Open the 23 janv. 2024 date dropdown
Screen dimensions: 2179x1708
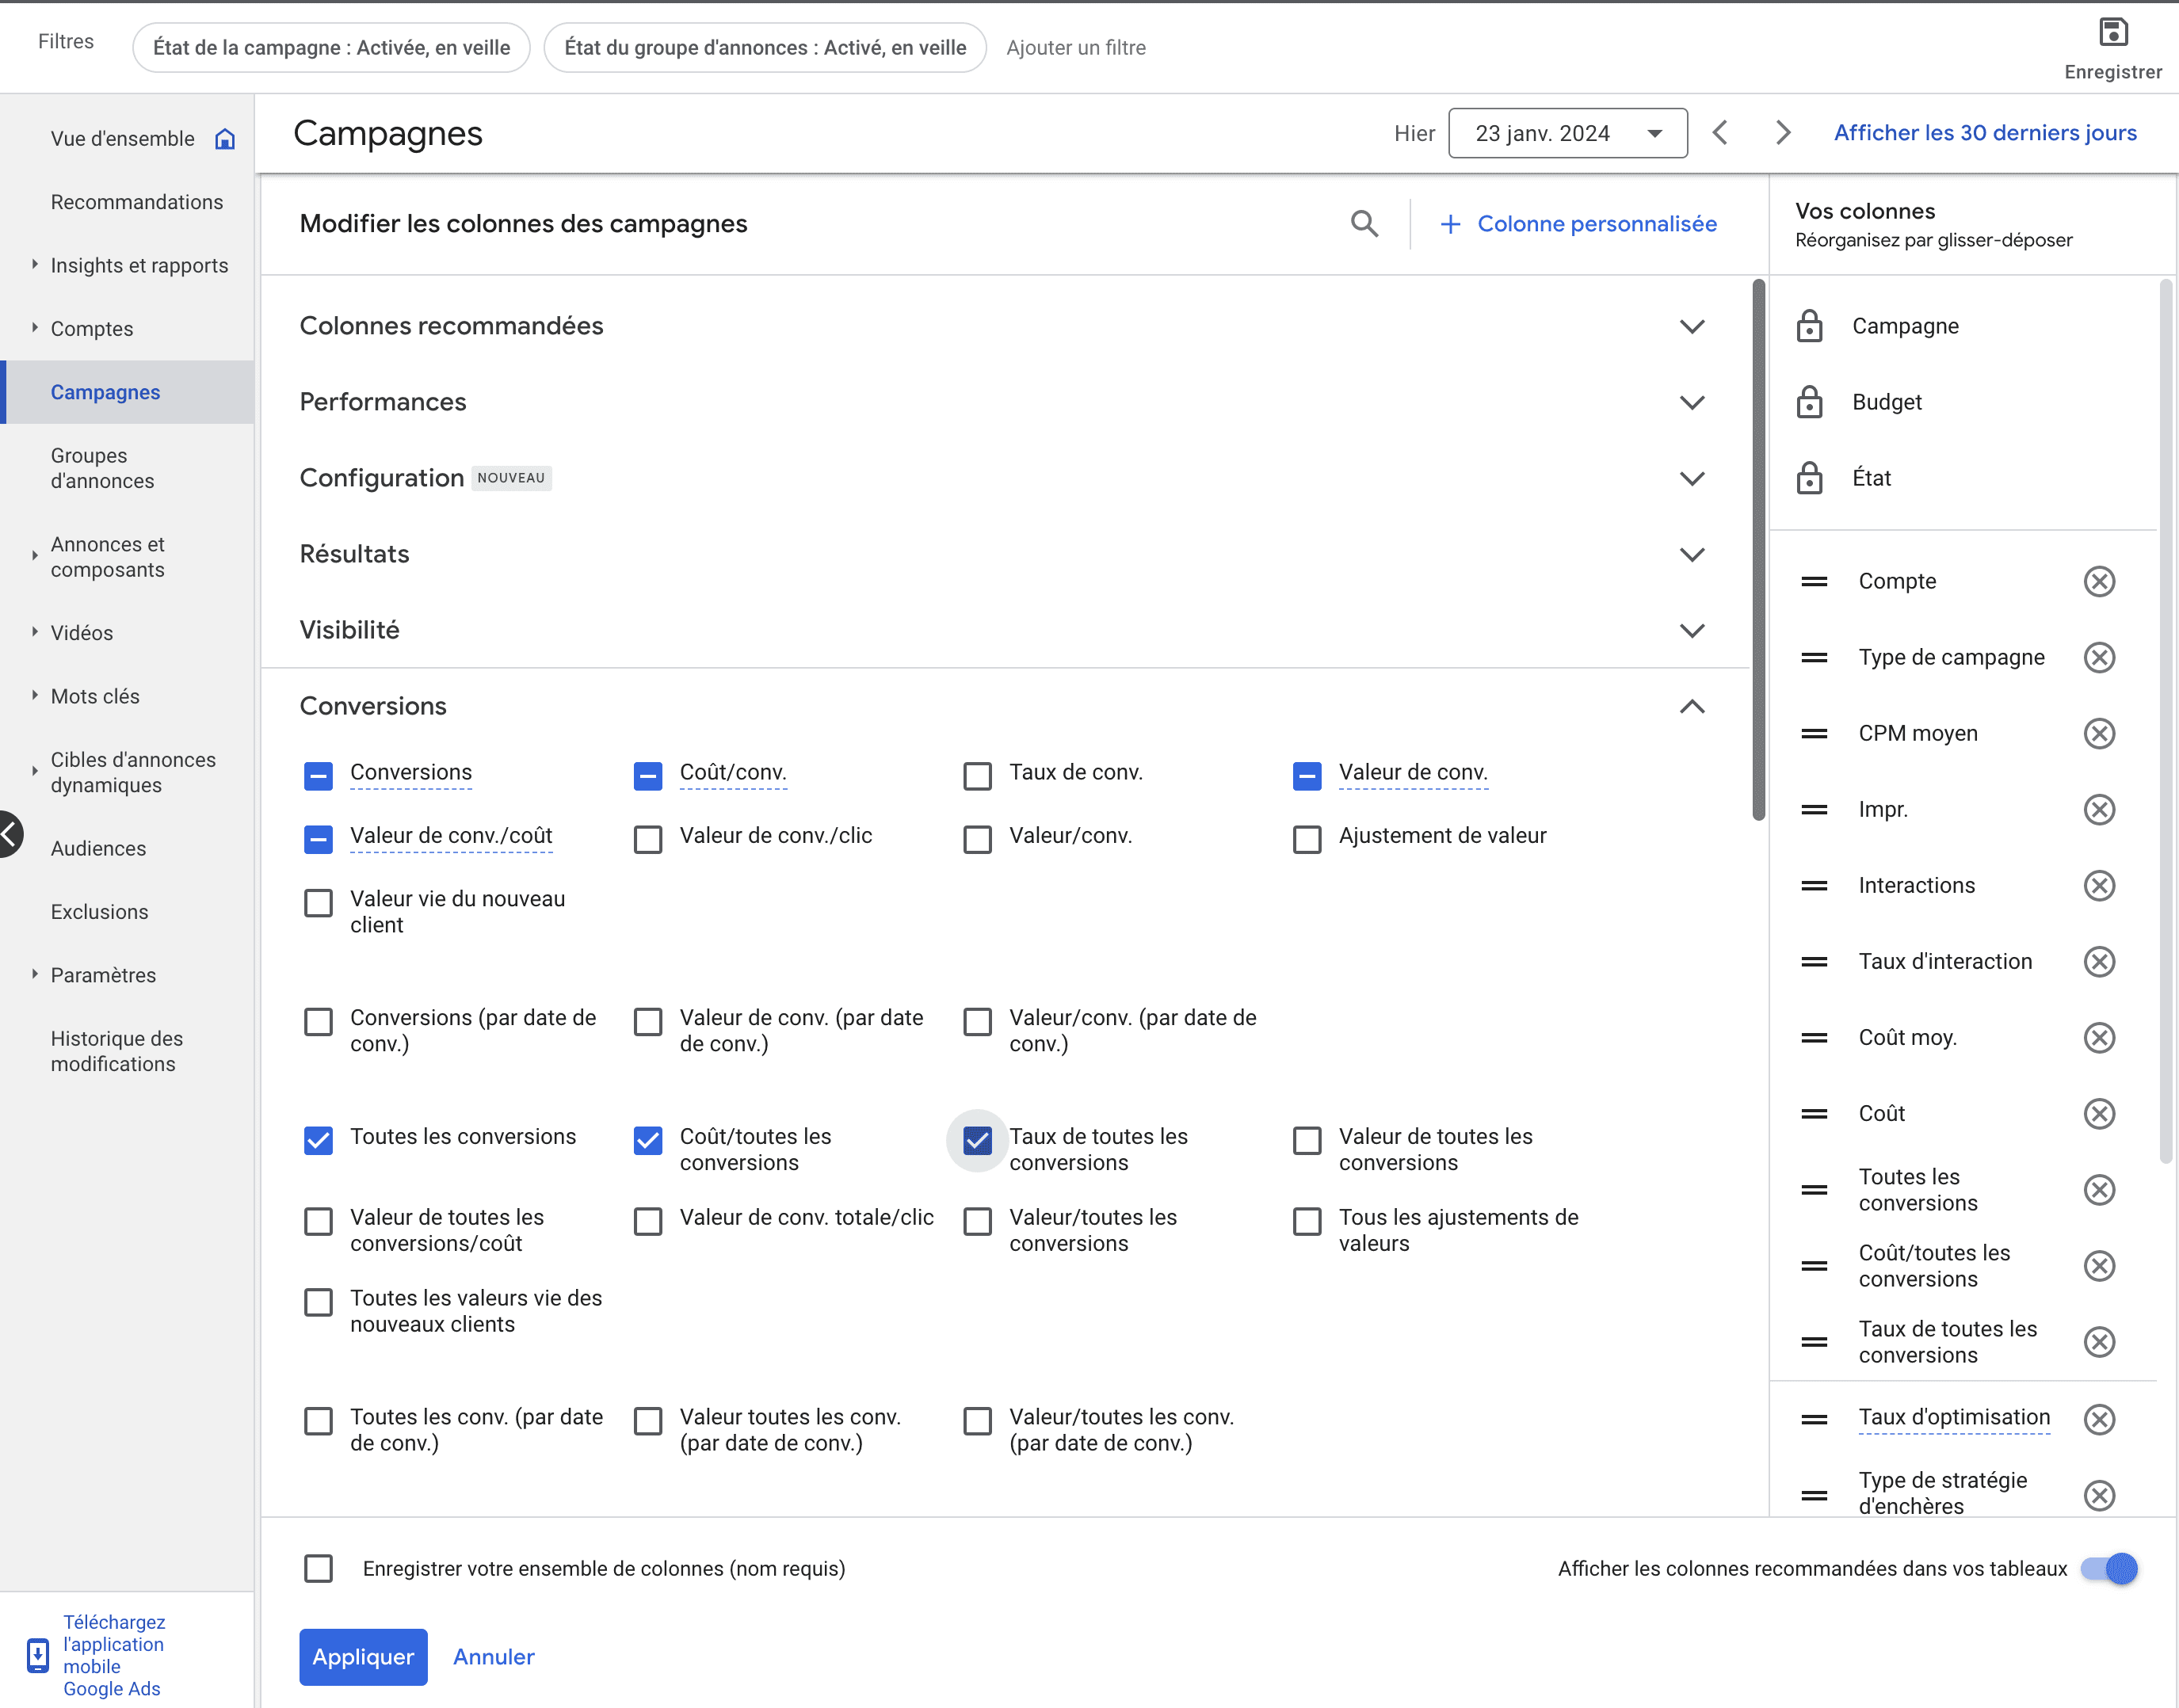click(x=1567, y=133)
